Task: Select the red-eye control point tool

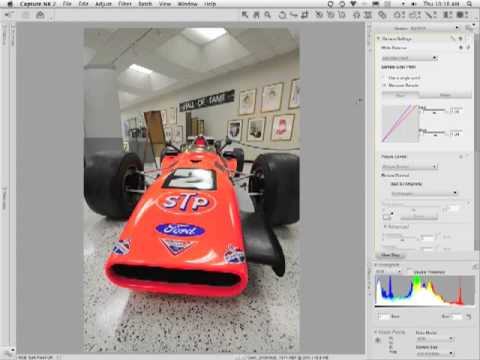Action: click(368, 15)
